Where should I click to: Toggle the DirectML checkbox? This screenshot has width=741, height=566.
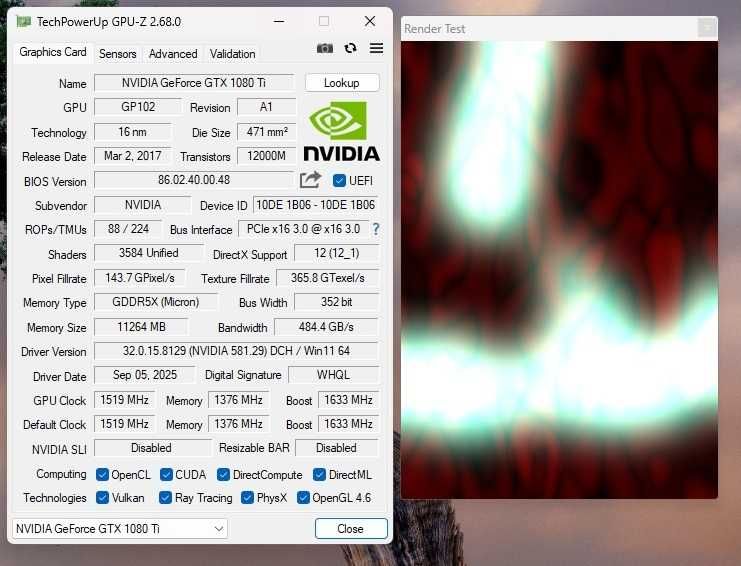[319, 474]
